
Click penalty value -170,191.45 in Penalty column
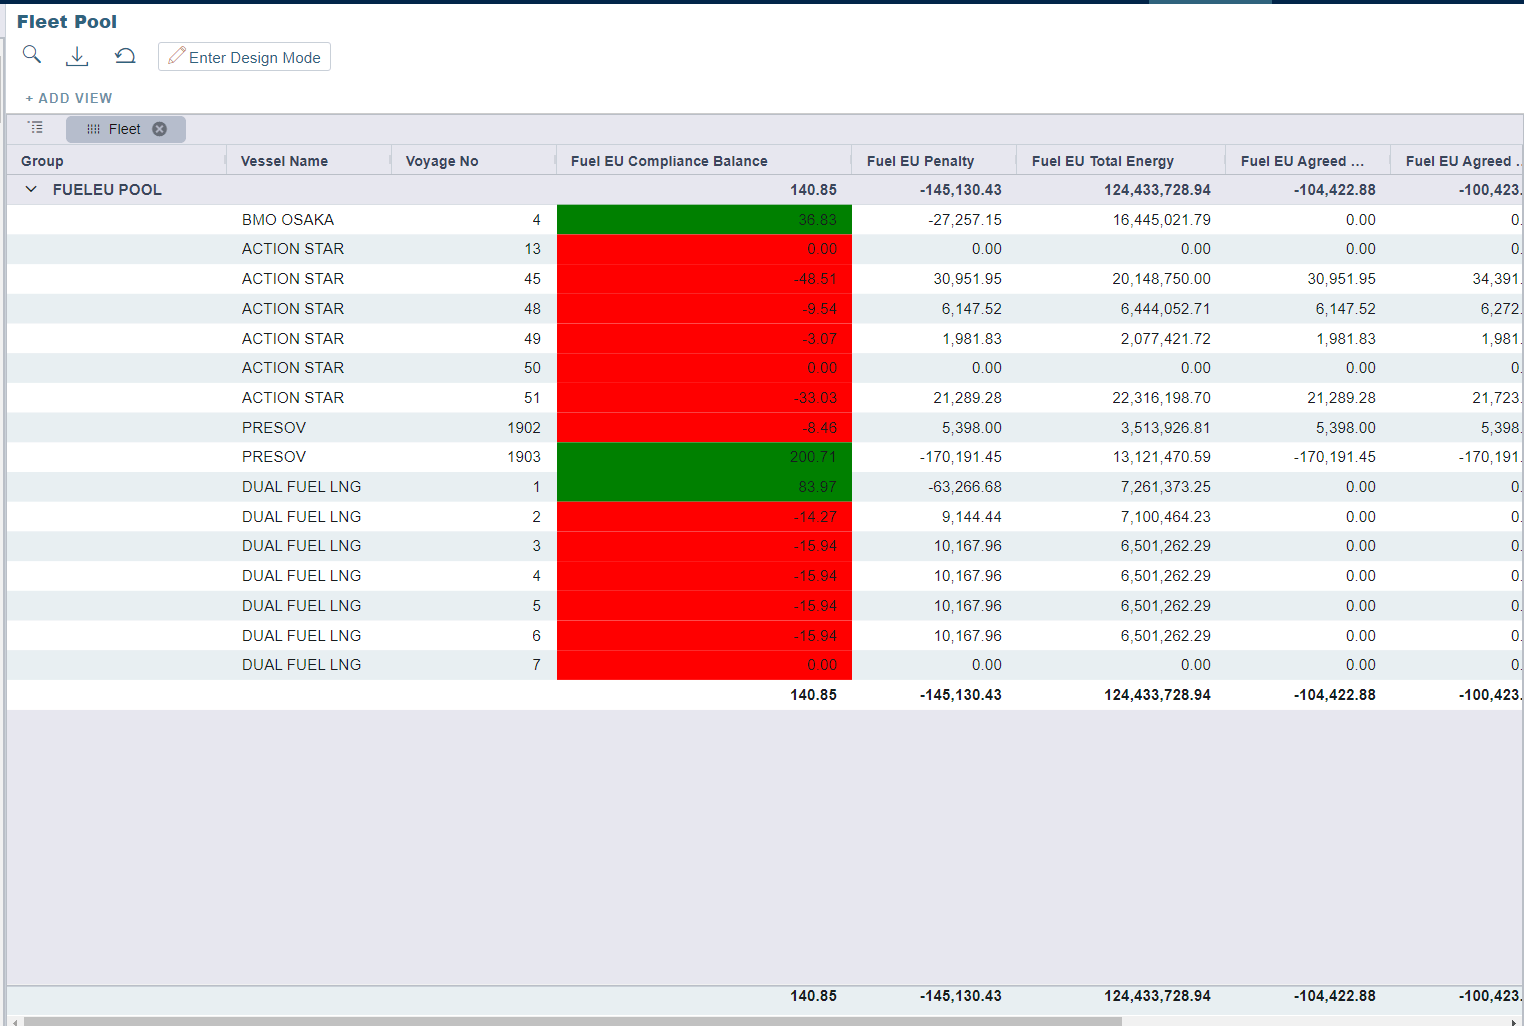point(961,457)
